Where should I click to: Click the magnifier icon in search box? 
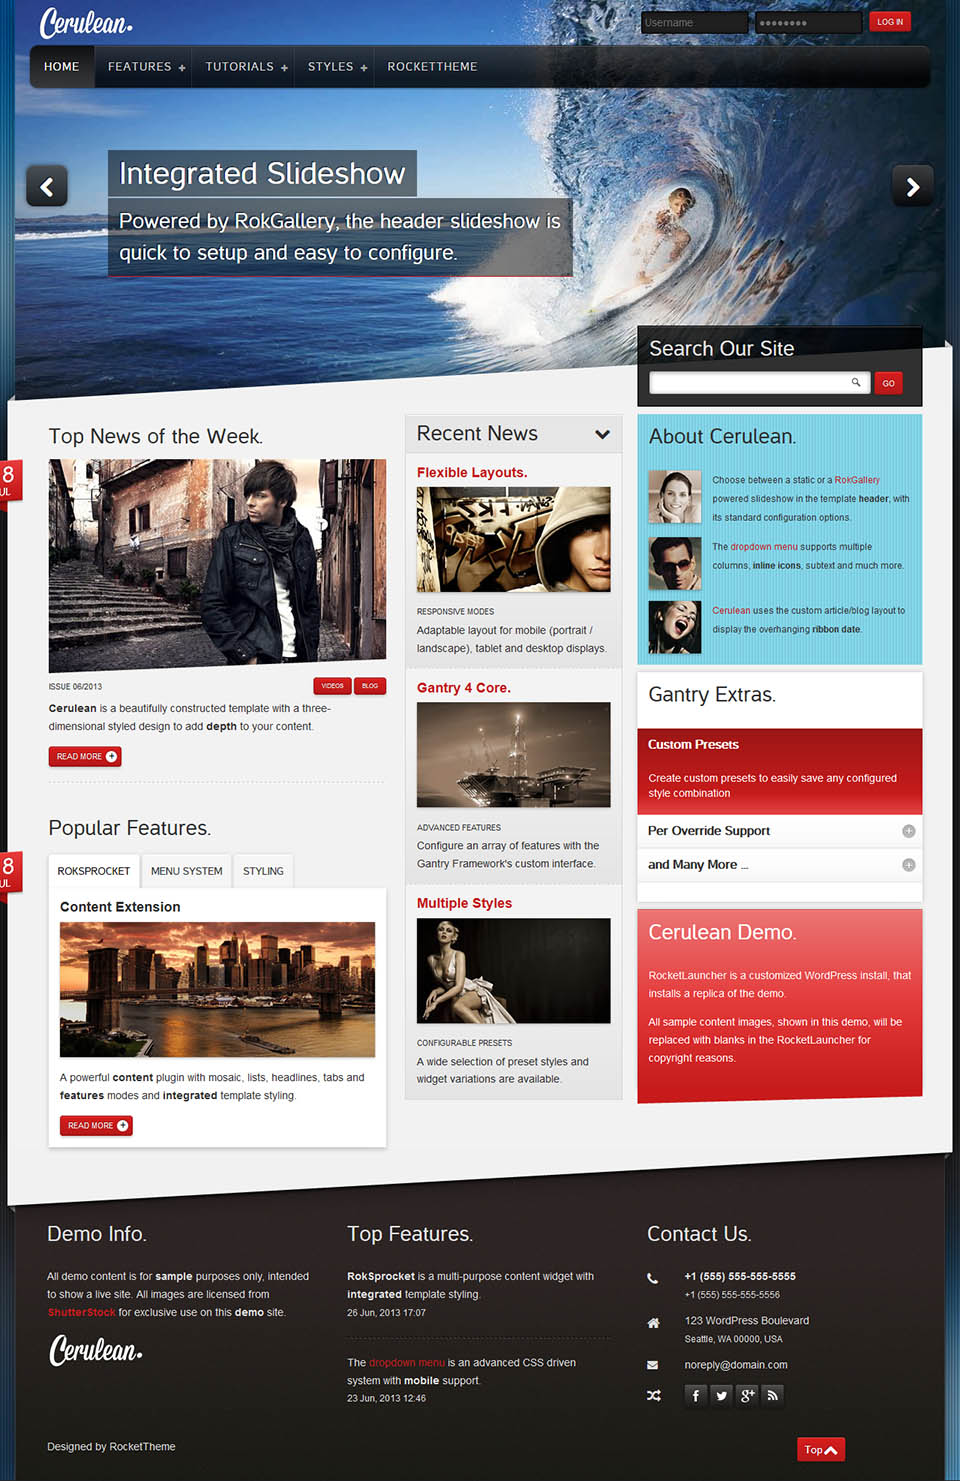coord(856,382)
